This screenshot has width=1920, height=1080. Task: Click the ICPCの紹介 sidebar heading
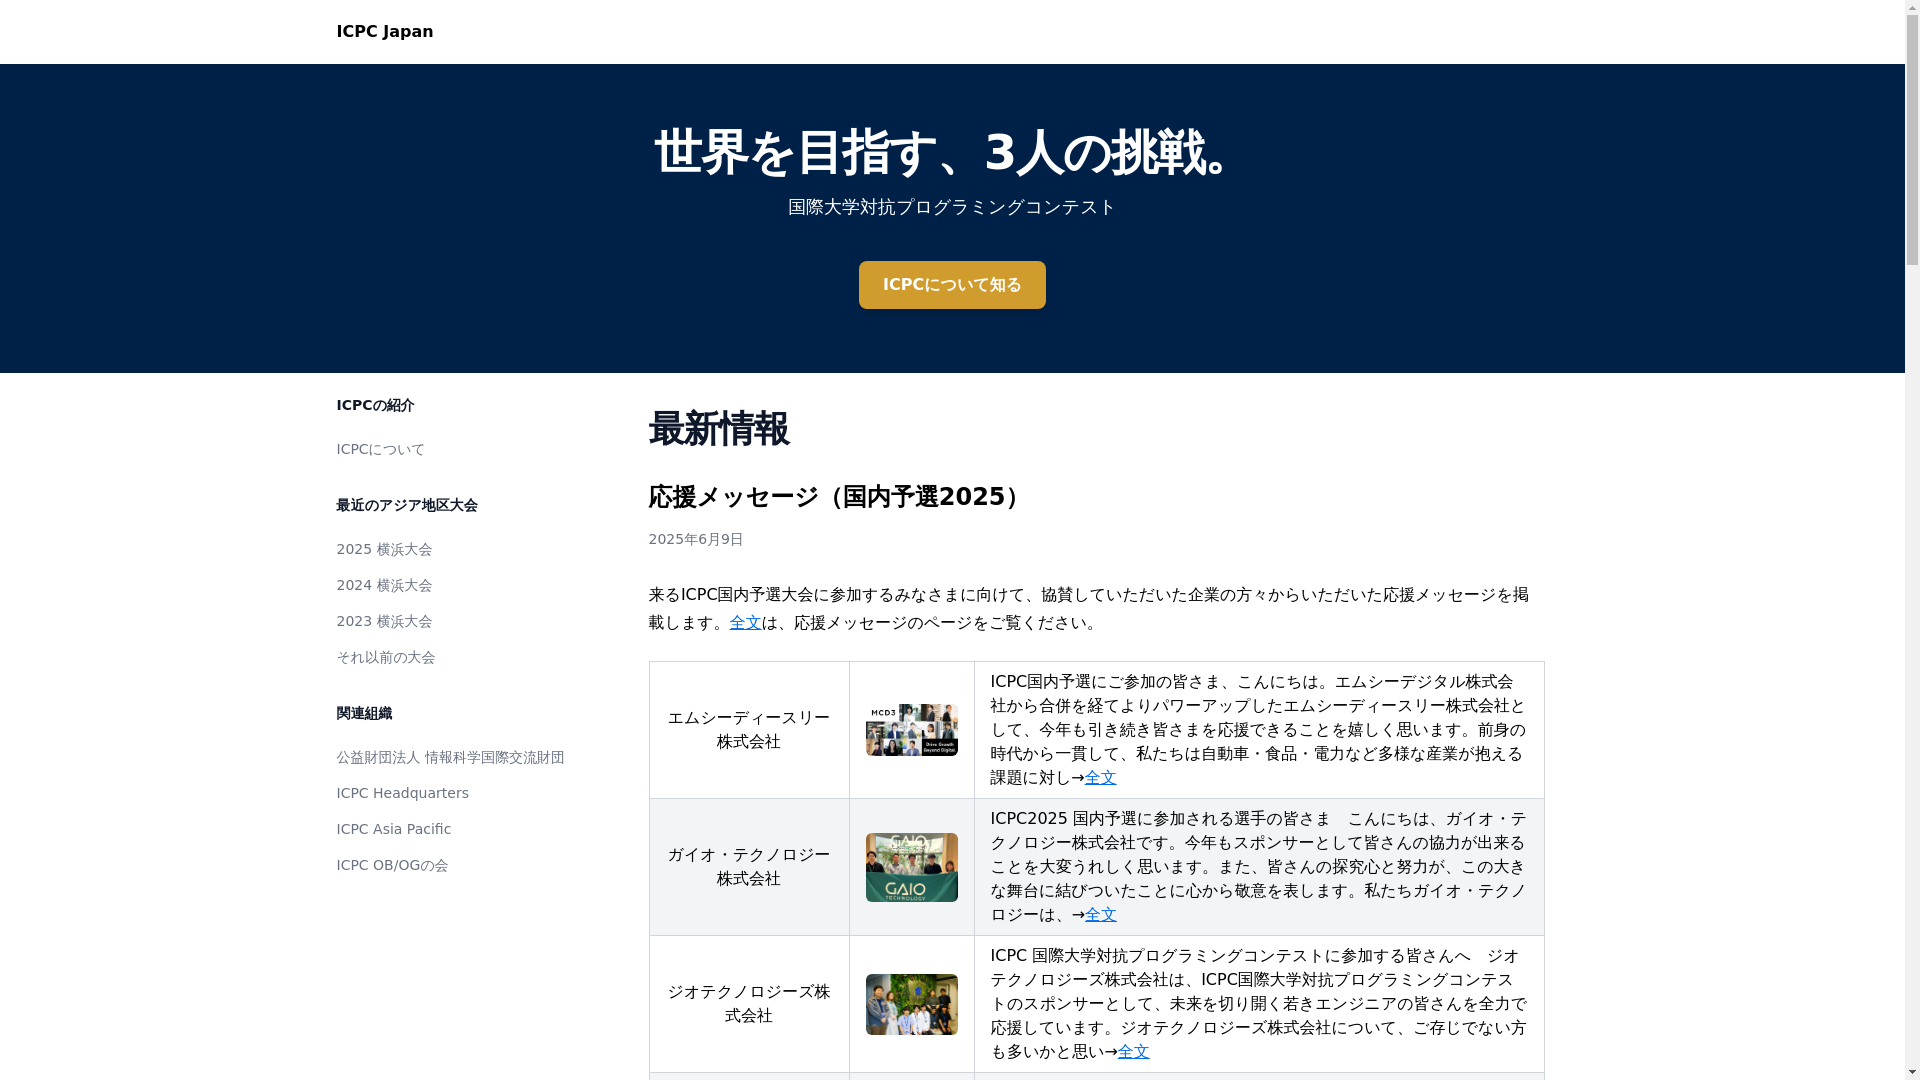pyautogui.click(x=375, y=405)
